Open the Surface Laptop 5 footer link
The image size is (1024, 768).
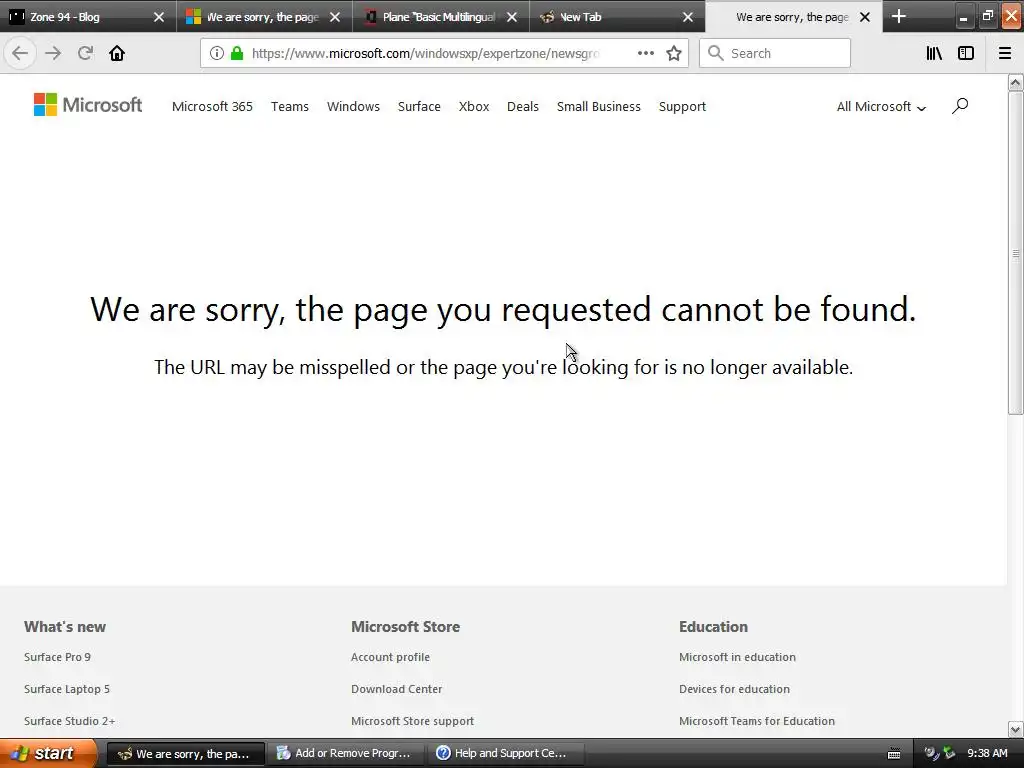pyautogui.click(x=67, y=689)
